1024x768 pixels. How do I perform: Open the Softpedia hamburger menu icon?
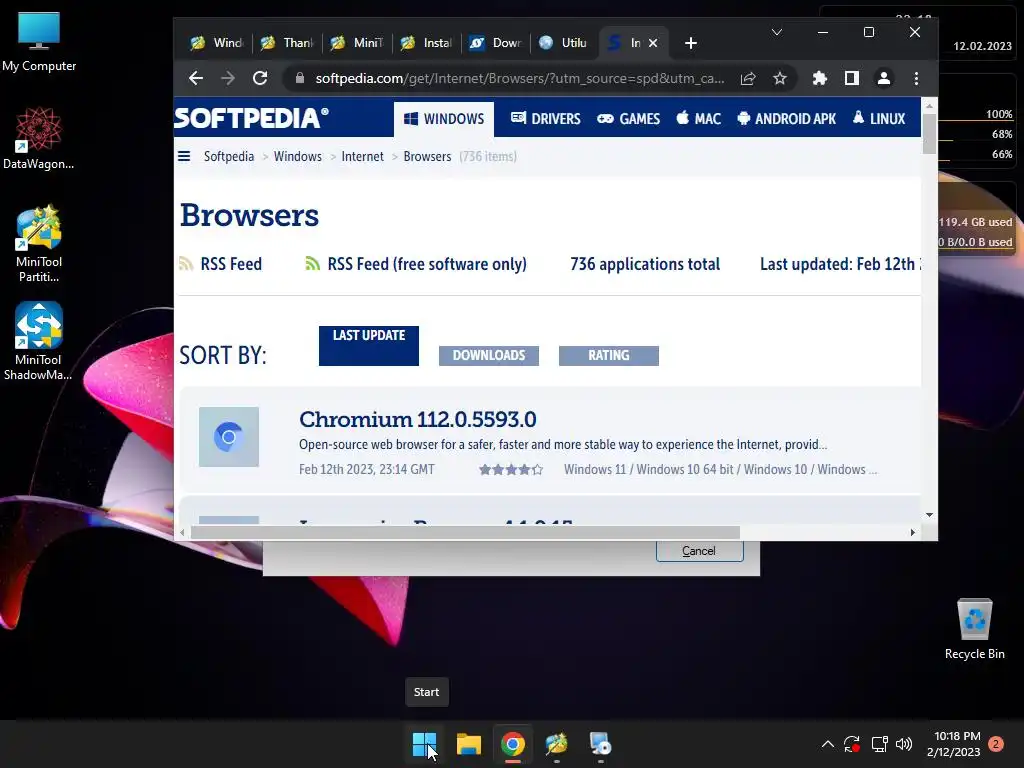point(184,156)
